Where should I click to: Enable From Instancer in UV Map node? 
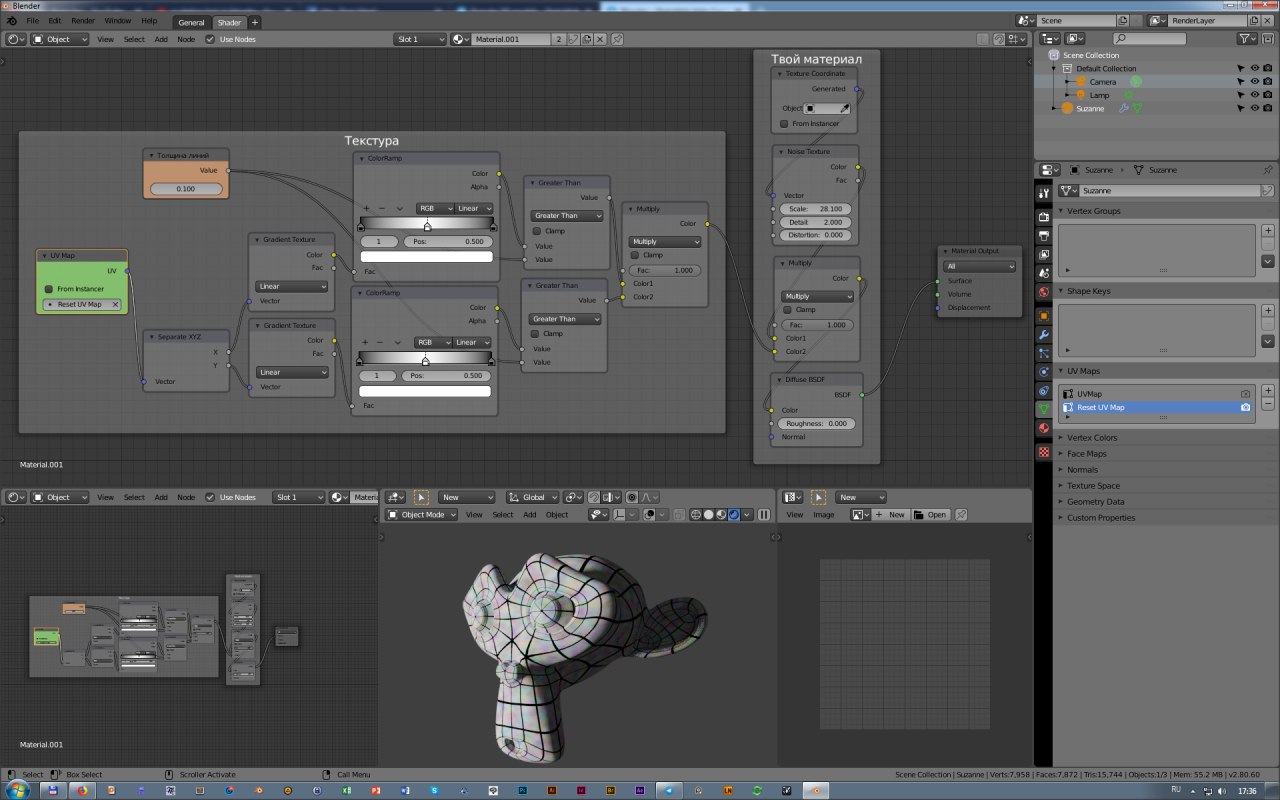49,289
